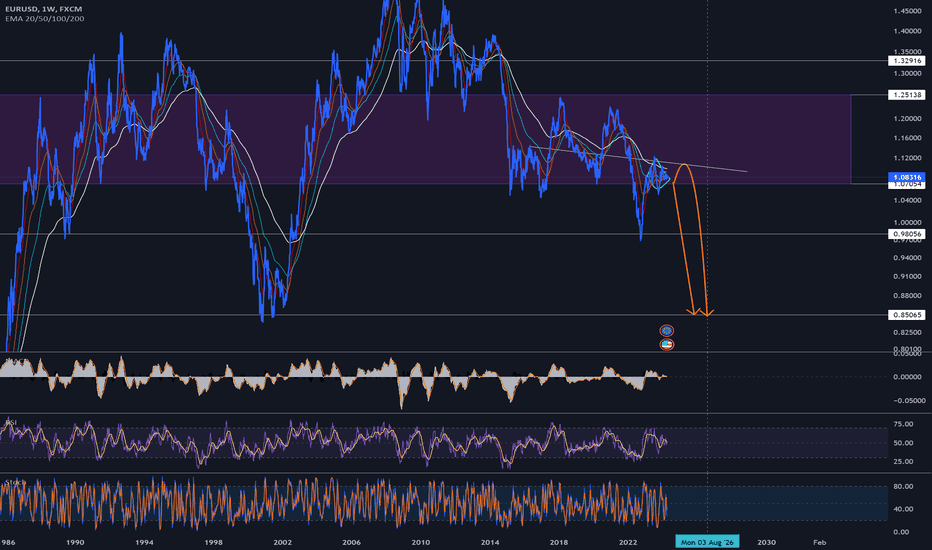Click the RSI 50.00 scale value
Viewport: 932px width, 550px height.
[903, 443]
